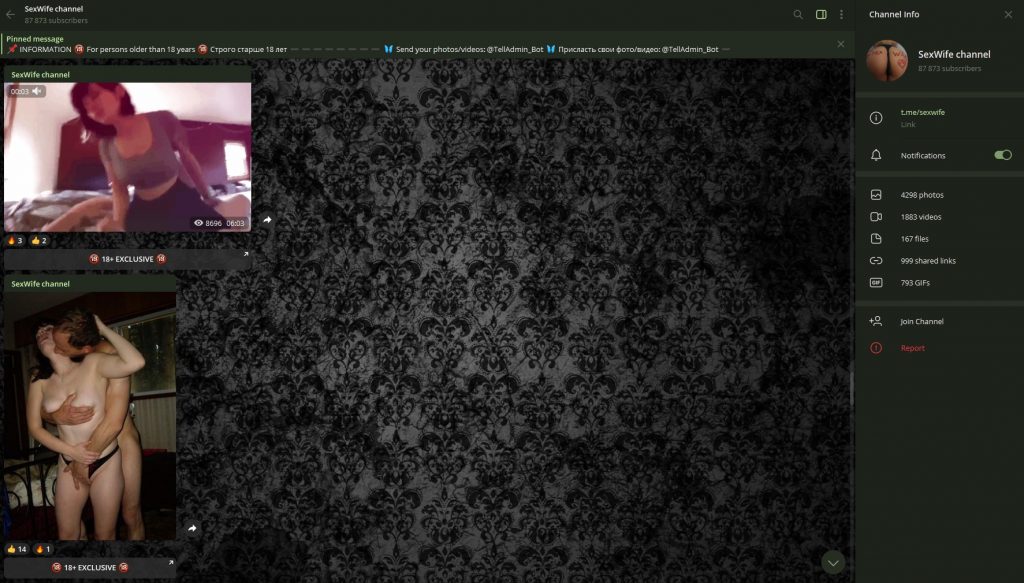Viewport: 1024px width, 583px height.
Task: Open the 4298 photos shared media list
Action: [921, 195]
